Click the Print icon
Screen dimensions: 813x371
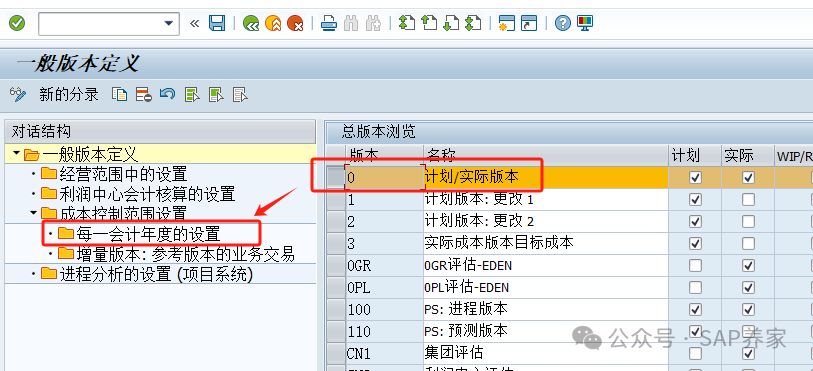click(x=329, y=23)
